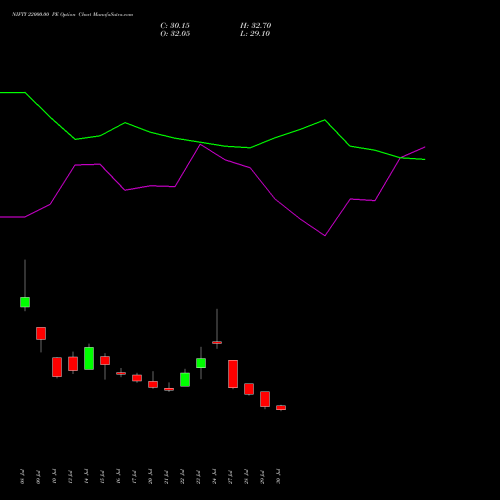Click the purple indicator line's lowest point
This screenshot has width=500, height=500.
coord(325,236)
